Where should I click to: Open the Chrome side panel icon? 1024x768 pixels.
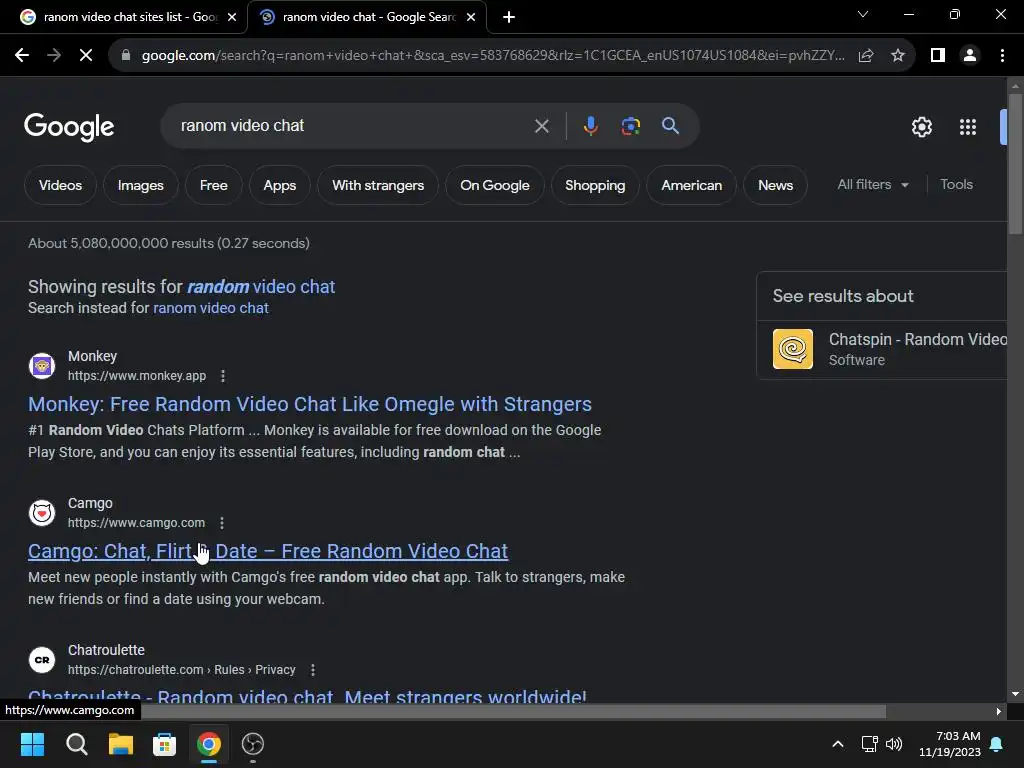[938, 56]
